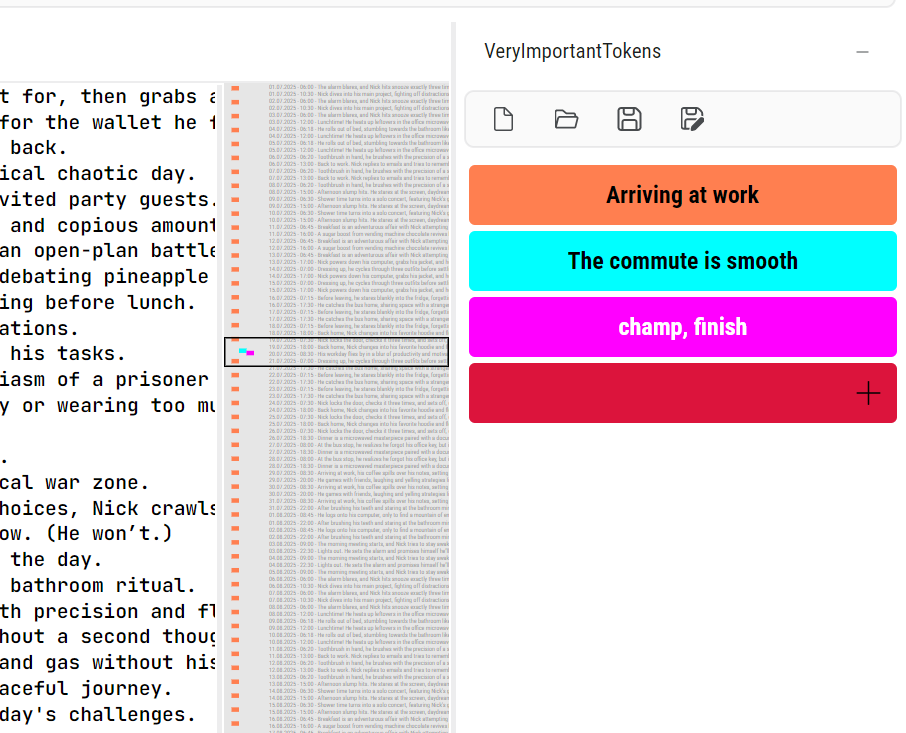Image resolution: width=906 pixels, height=733 pixels.
Task: Select "The commute is smooth" token
Action: point(682,261)
